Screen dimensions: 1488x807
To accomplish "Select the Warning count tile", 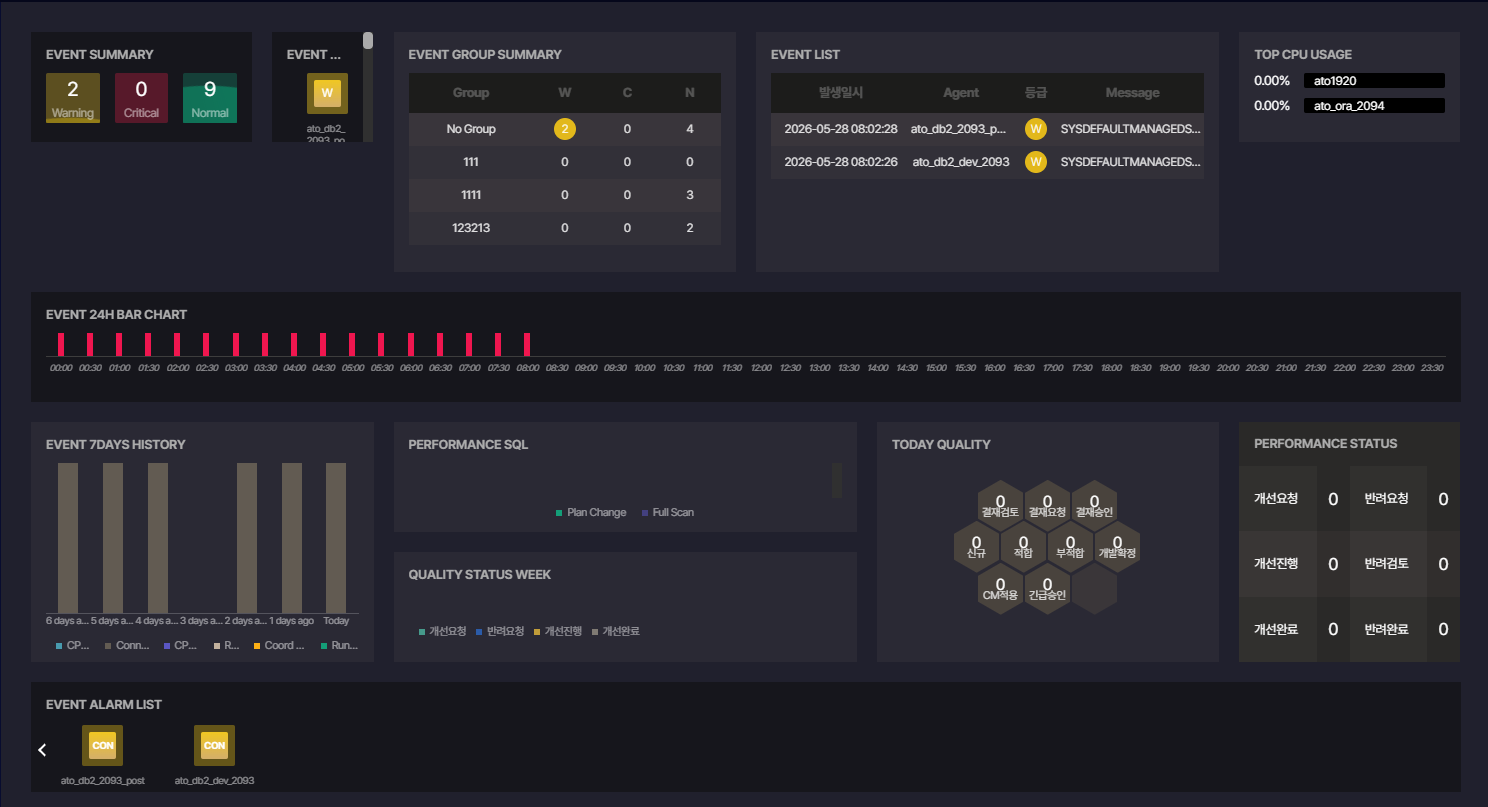I will click(x=73, y=98).
